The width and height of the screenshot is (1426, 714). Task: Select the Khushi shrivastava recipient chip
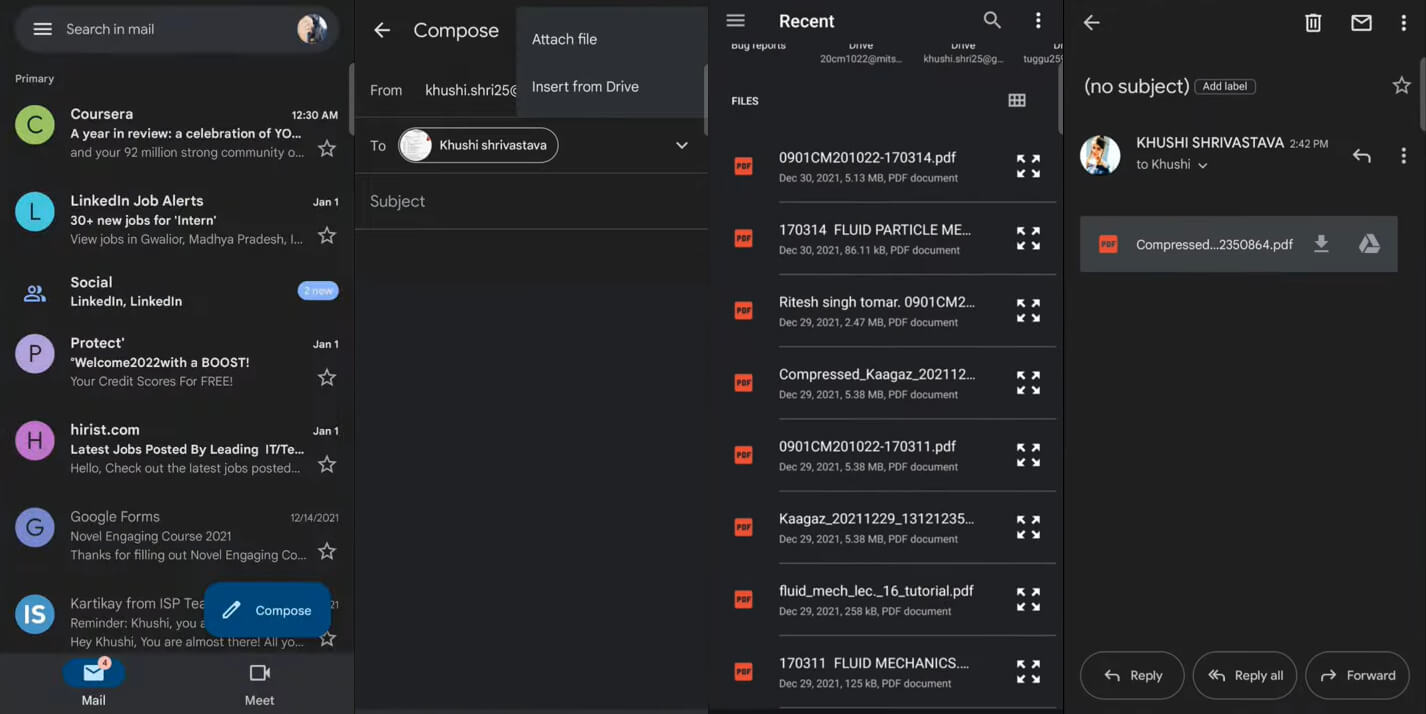(x=478, y=145)
